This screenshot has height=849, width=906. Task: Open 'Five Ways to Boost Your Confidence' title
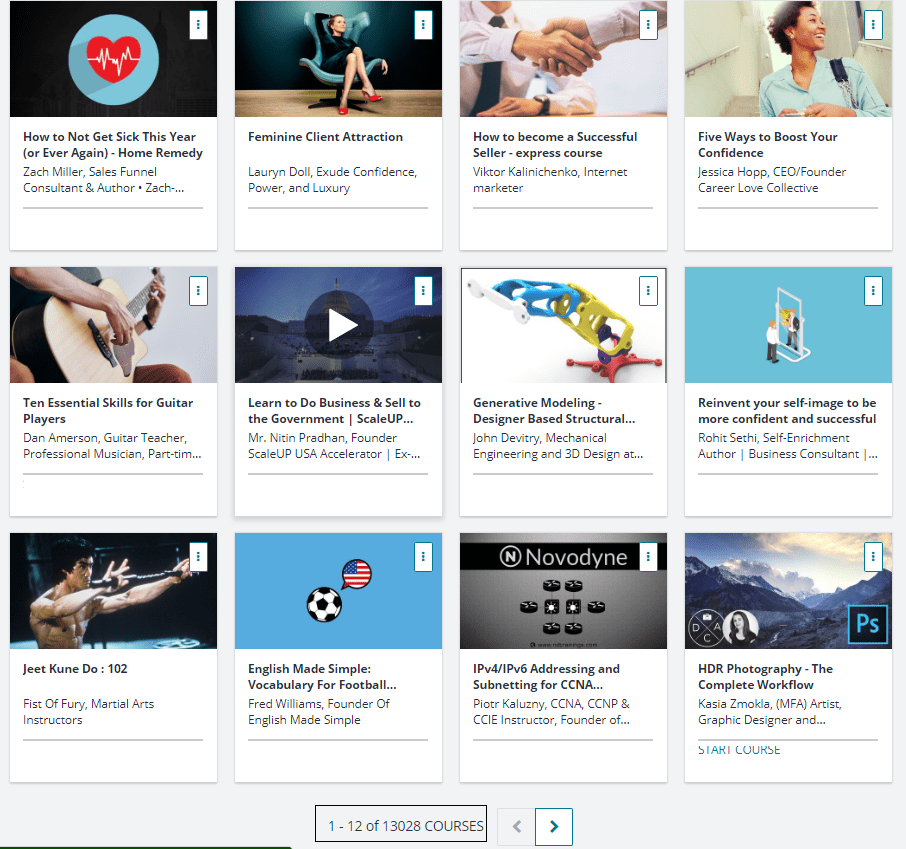[767, 144]
